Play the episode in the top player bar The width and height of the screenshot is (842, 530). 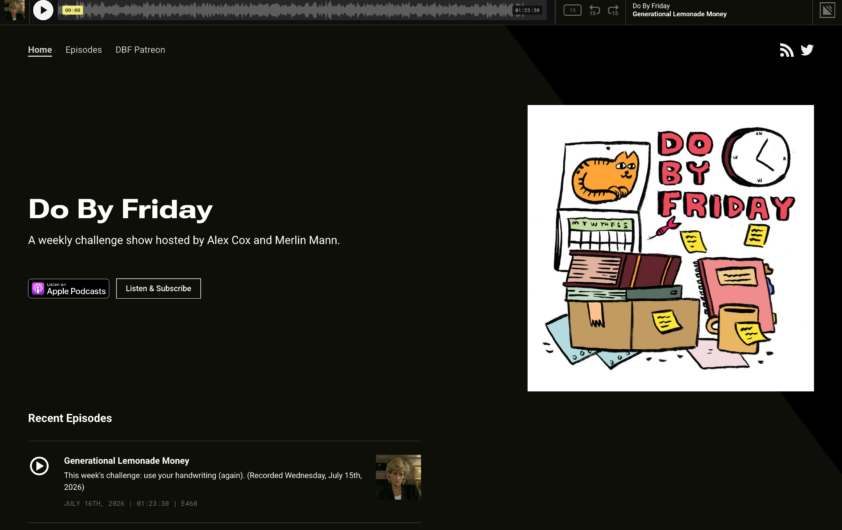tap(43, 10)
